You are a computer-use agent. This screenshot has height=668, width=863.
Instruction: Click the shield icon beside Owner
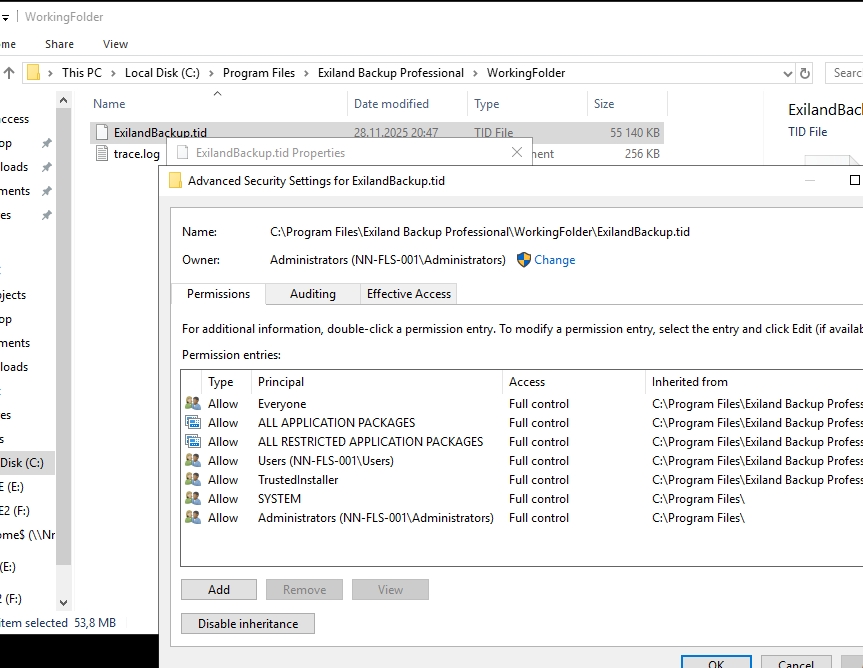[x=524, y=260]
